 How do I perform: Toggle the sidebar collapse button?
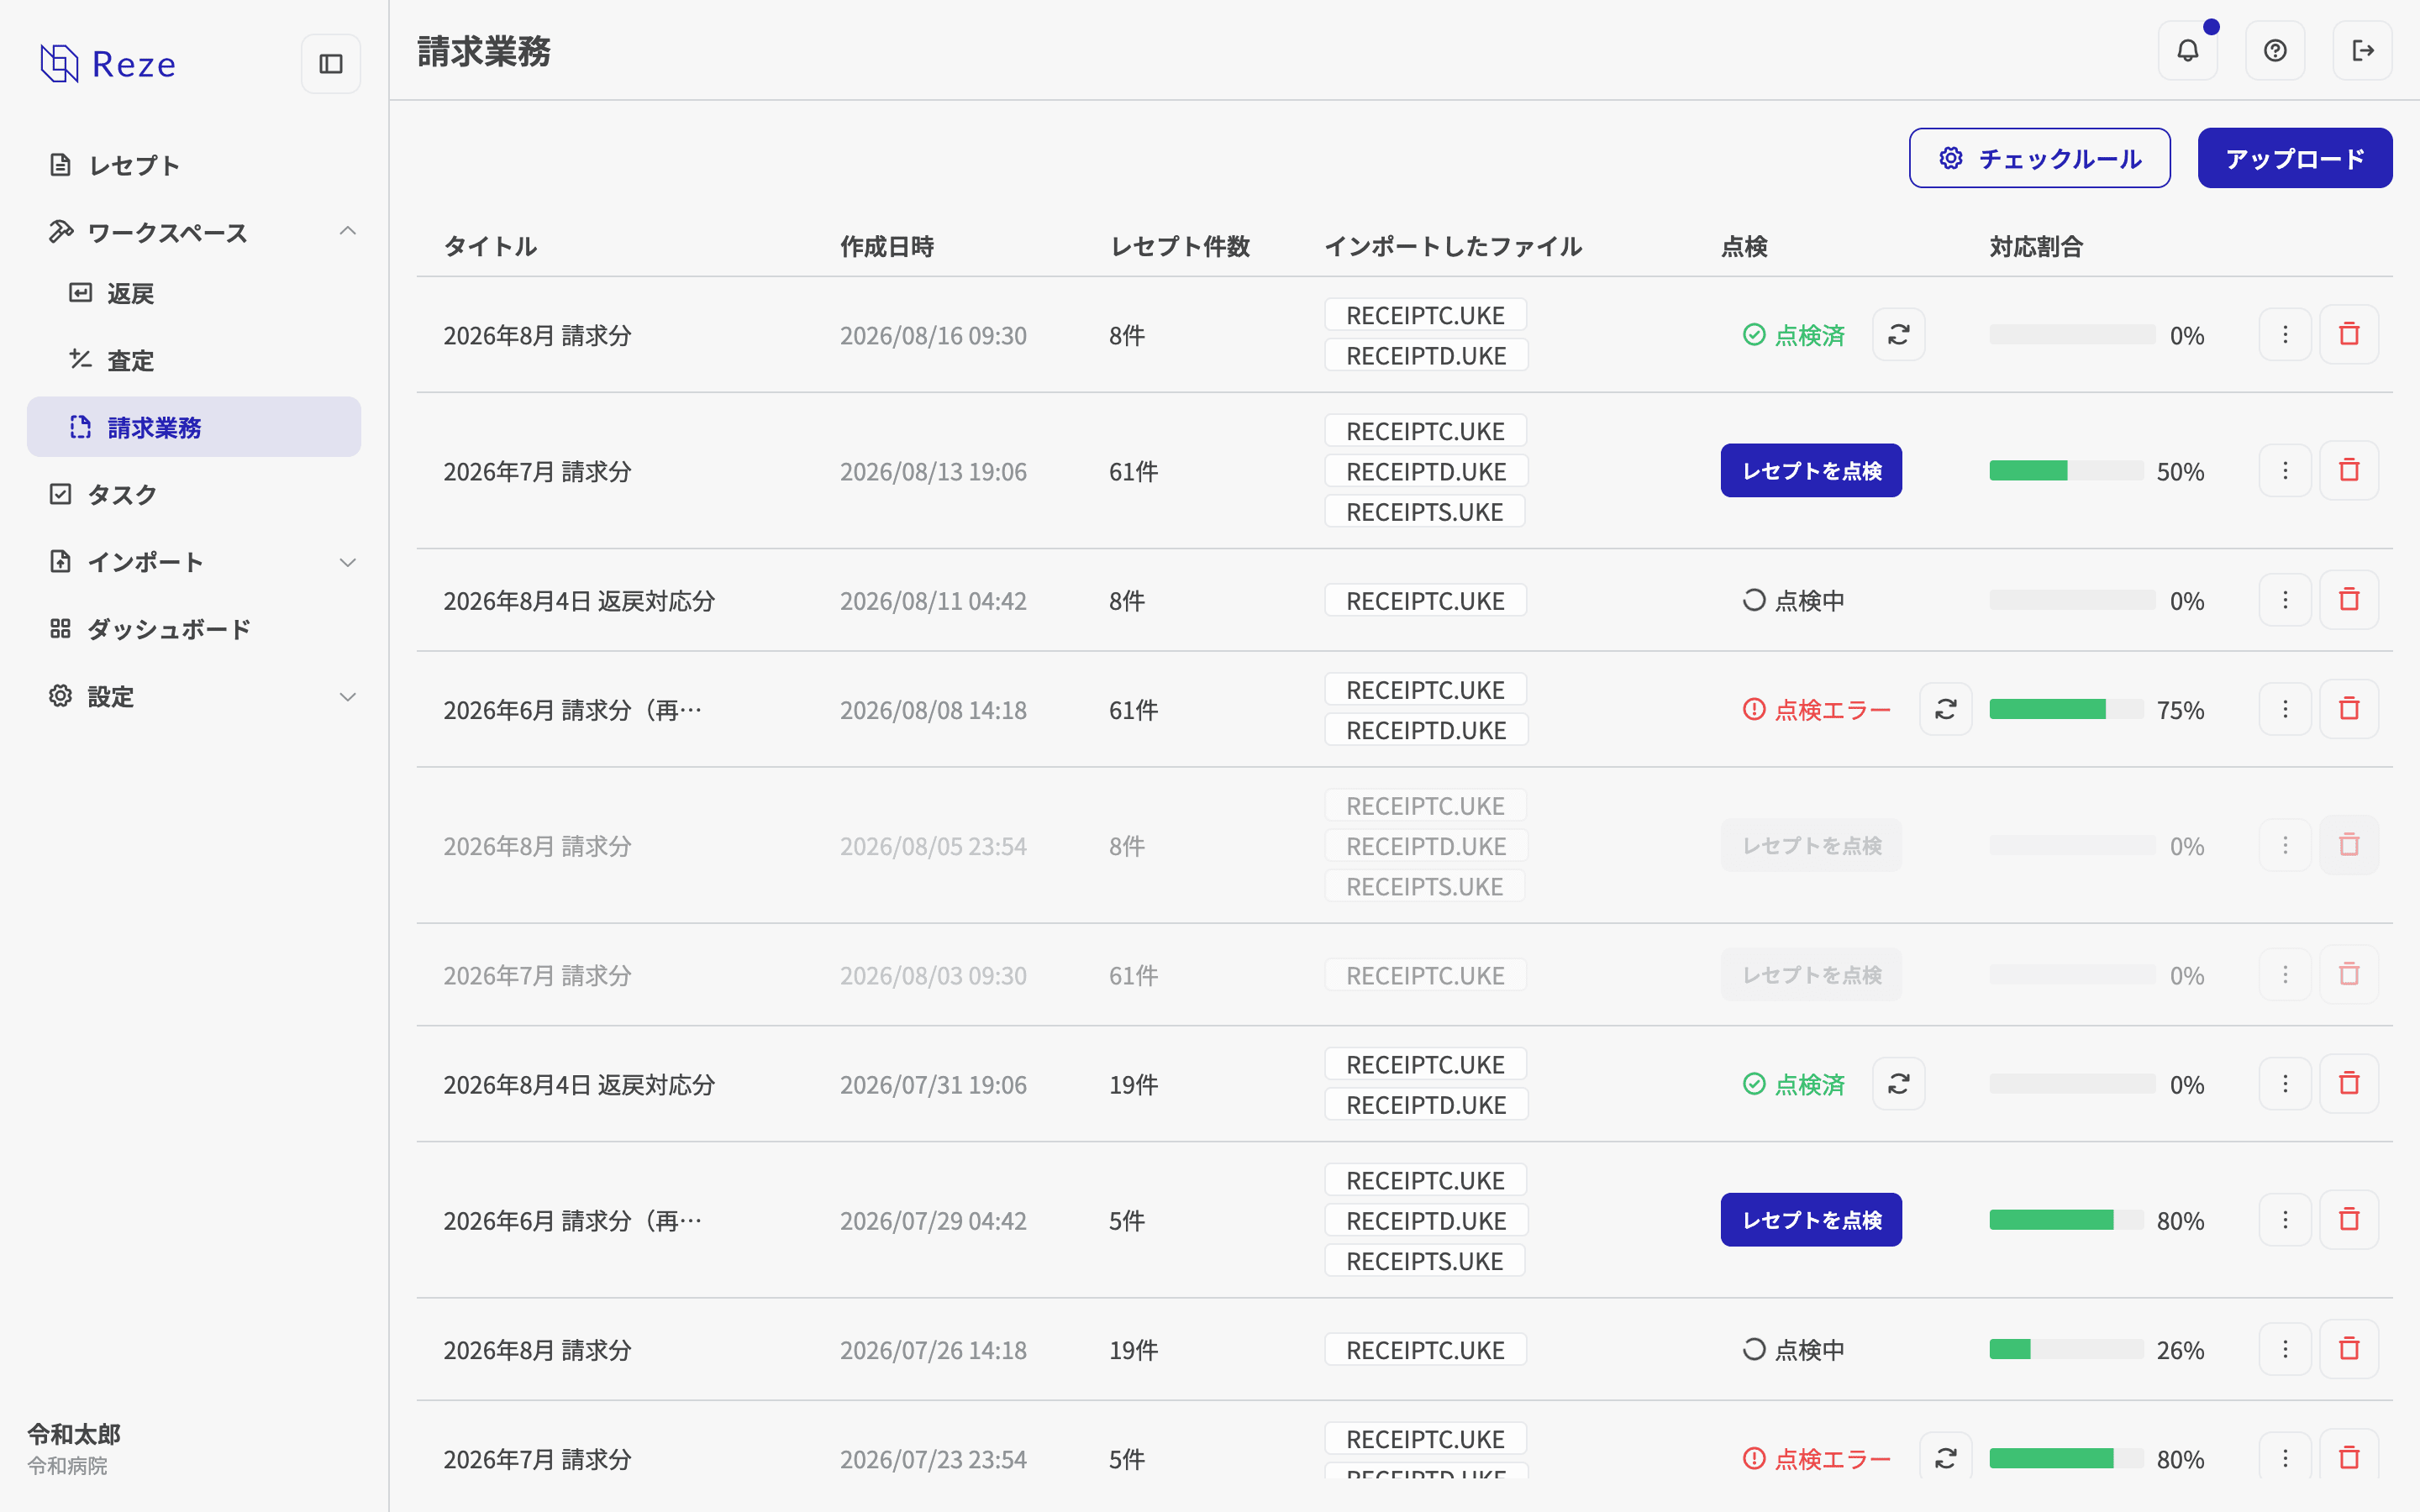tap(331, 64)
